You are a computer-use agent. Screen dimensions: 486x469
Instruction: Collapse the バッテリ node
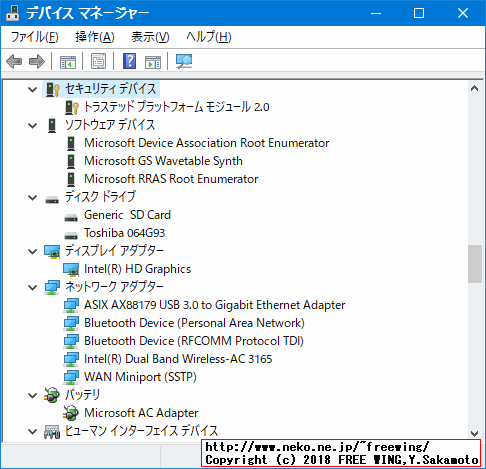point(32,396)
